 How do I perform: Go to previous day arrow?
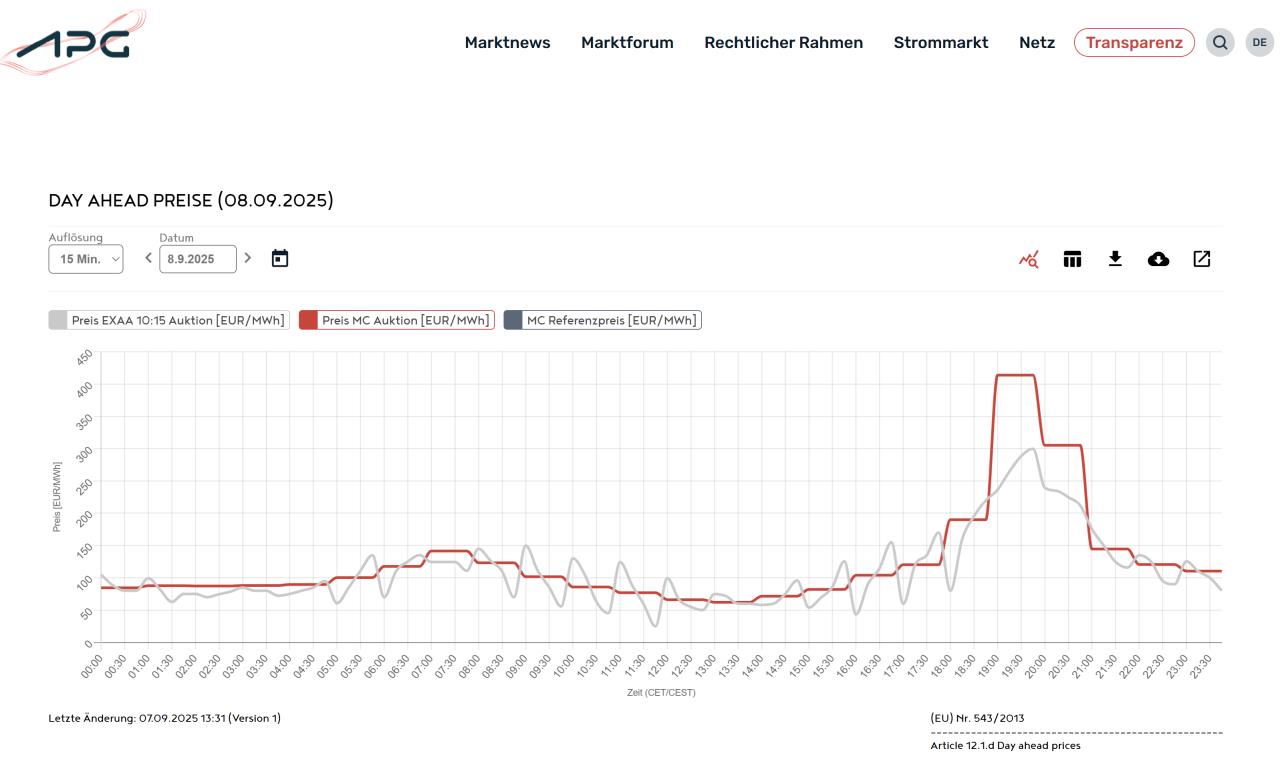coord(149,258)
